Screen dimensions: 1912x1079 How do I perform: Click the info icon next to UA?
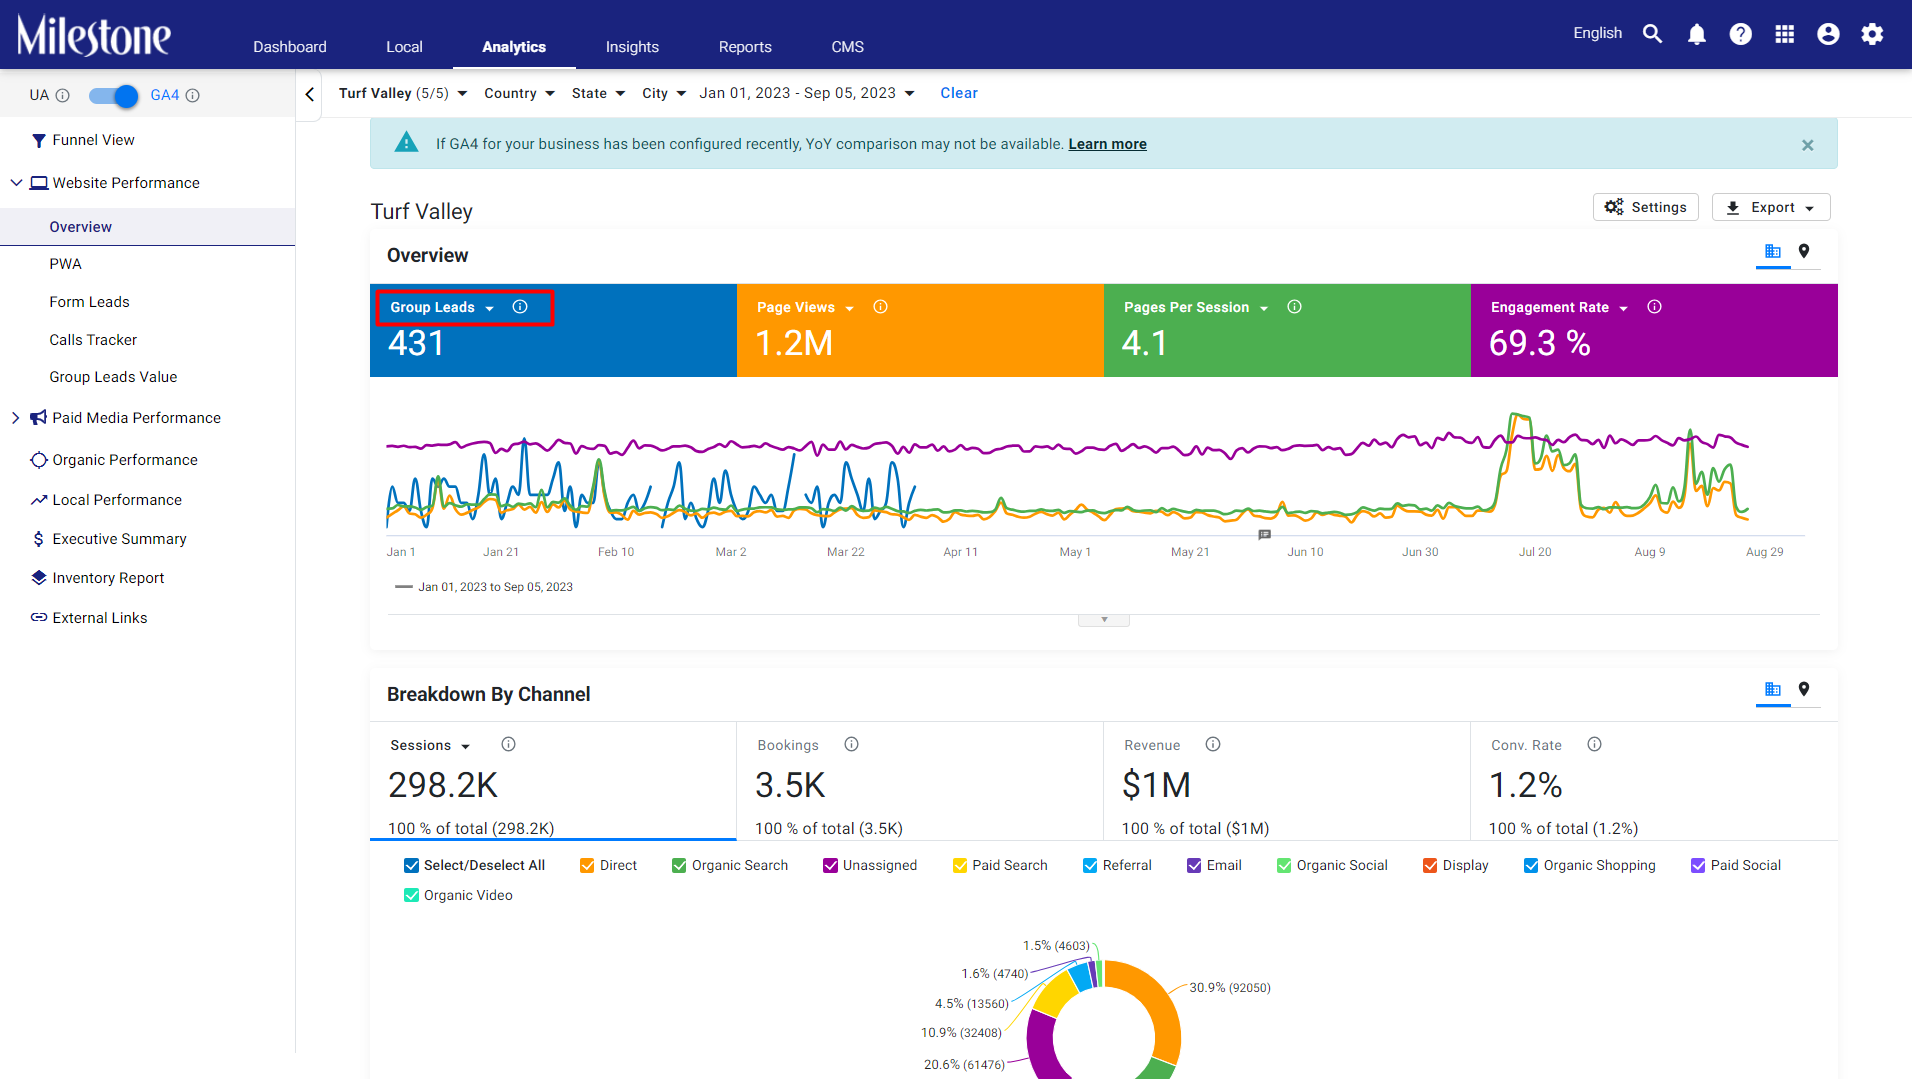click(63, 95)
